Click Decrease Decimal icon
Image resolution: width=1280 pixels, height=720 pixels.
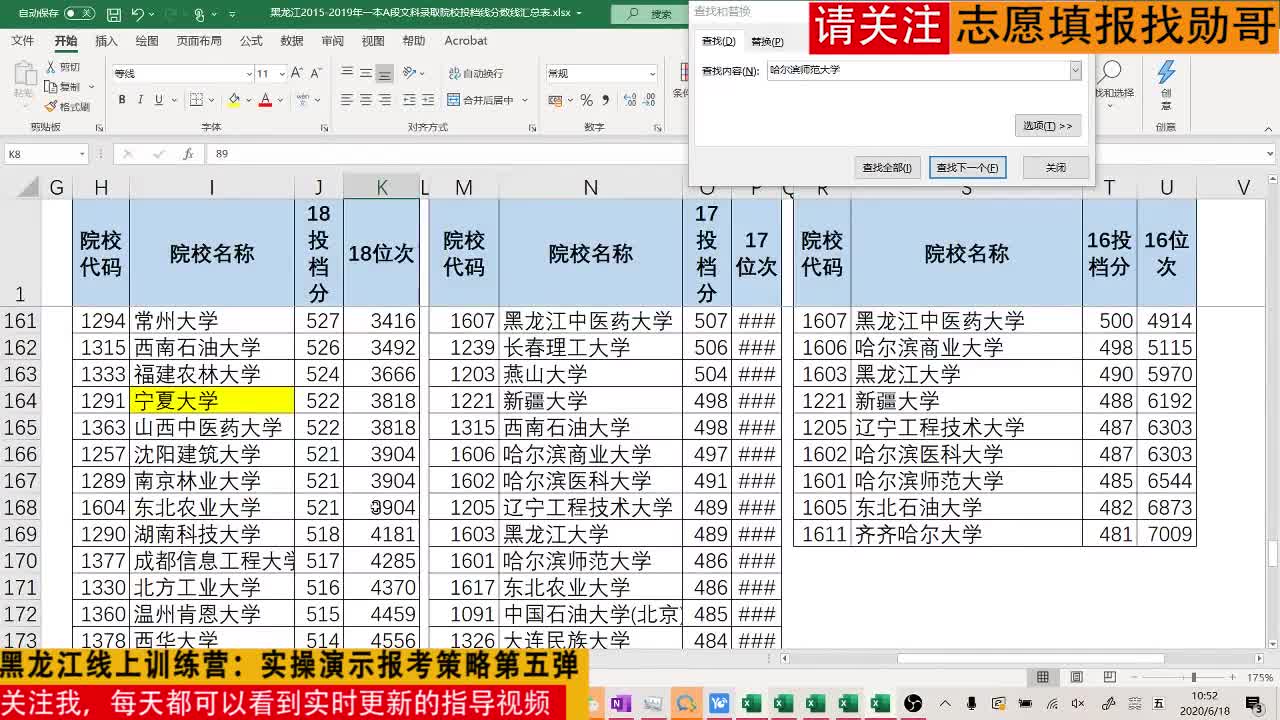point(648,100)
